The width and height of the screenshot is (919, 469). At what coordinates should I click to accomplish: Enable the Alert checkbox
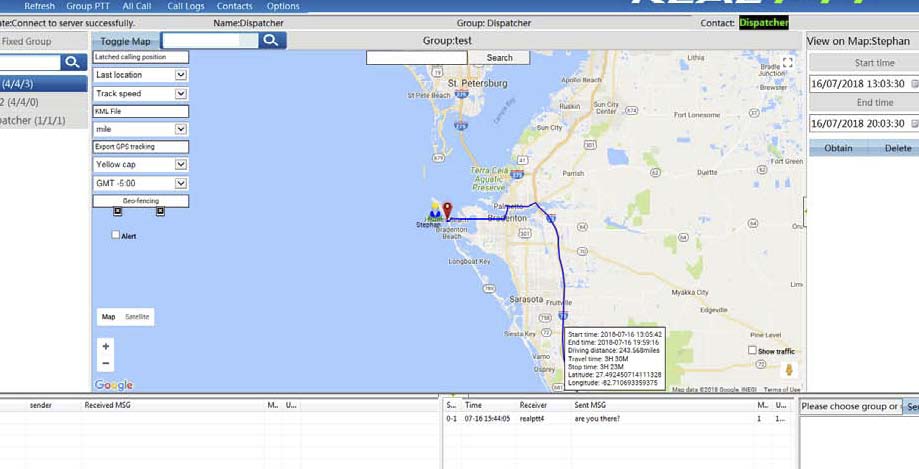pyautogui.click(x=116, y=235)
